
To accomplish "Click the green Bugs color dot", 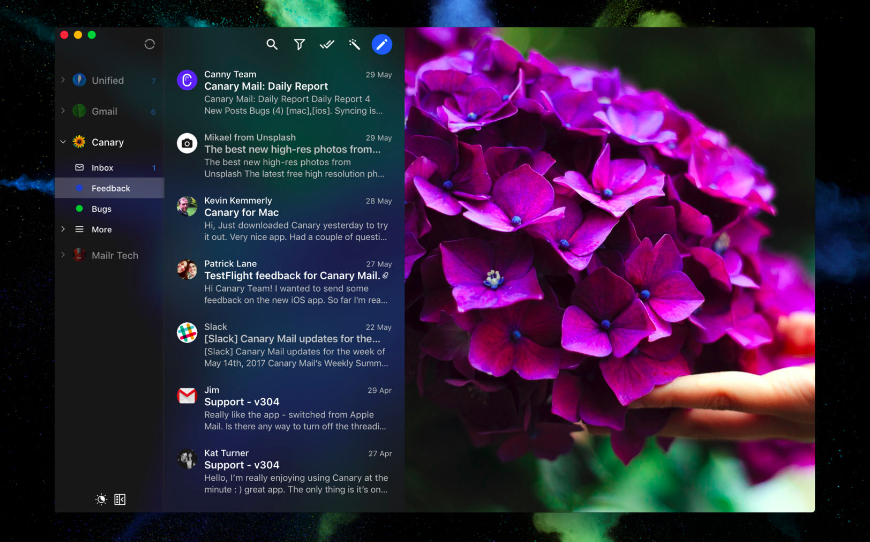I will click(79, 209).
